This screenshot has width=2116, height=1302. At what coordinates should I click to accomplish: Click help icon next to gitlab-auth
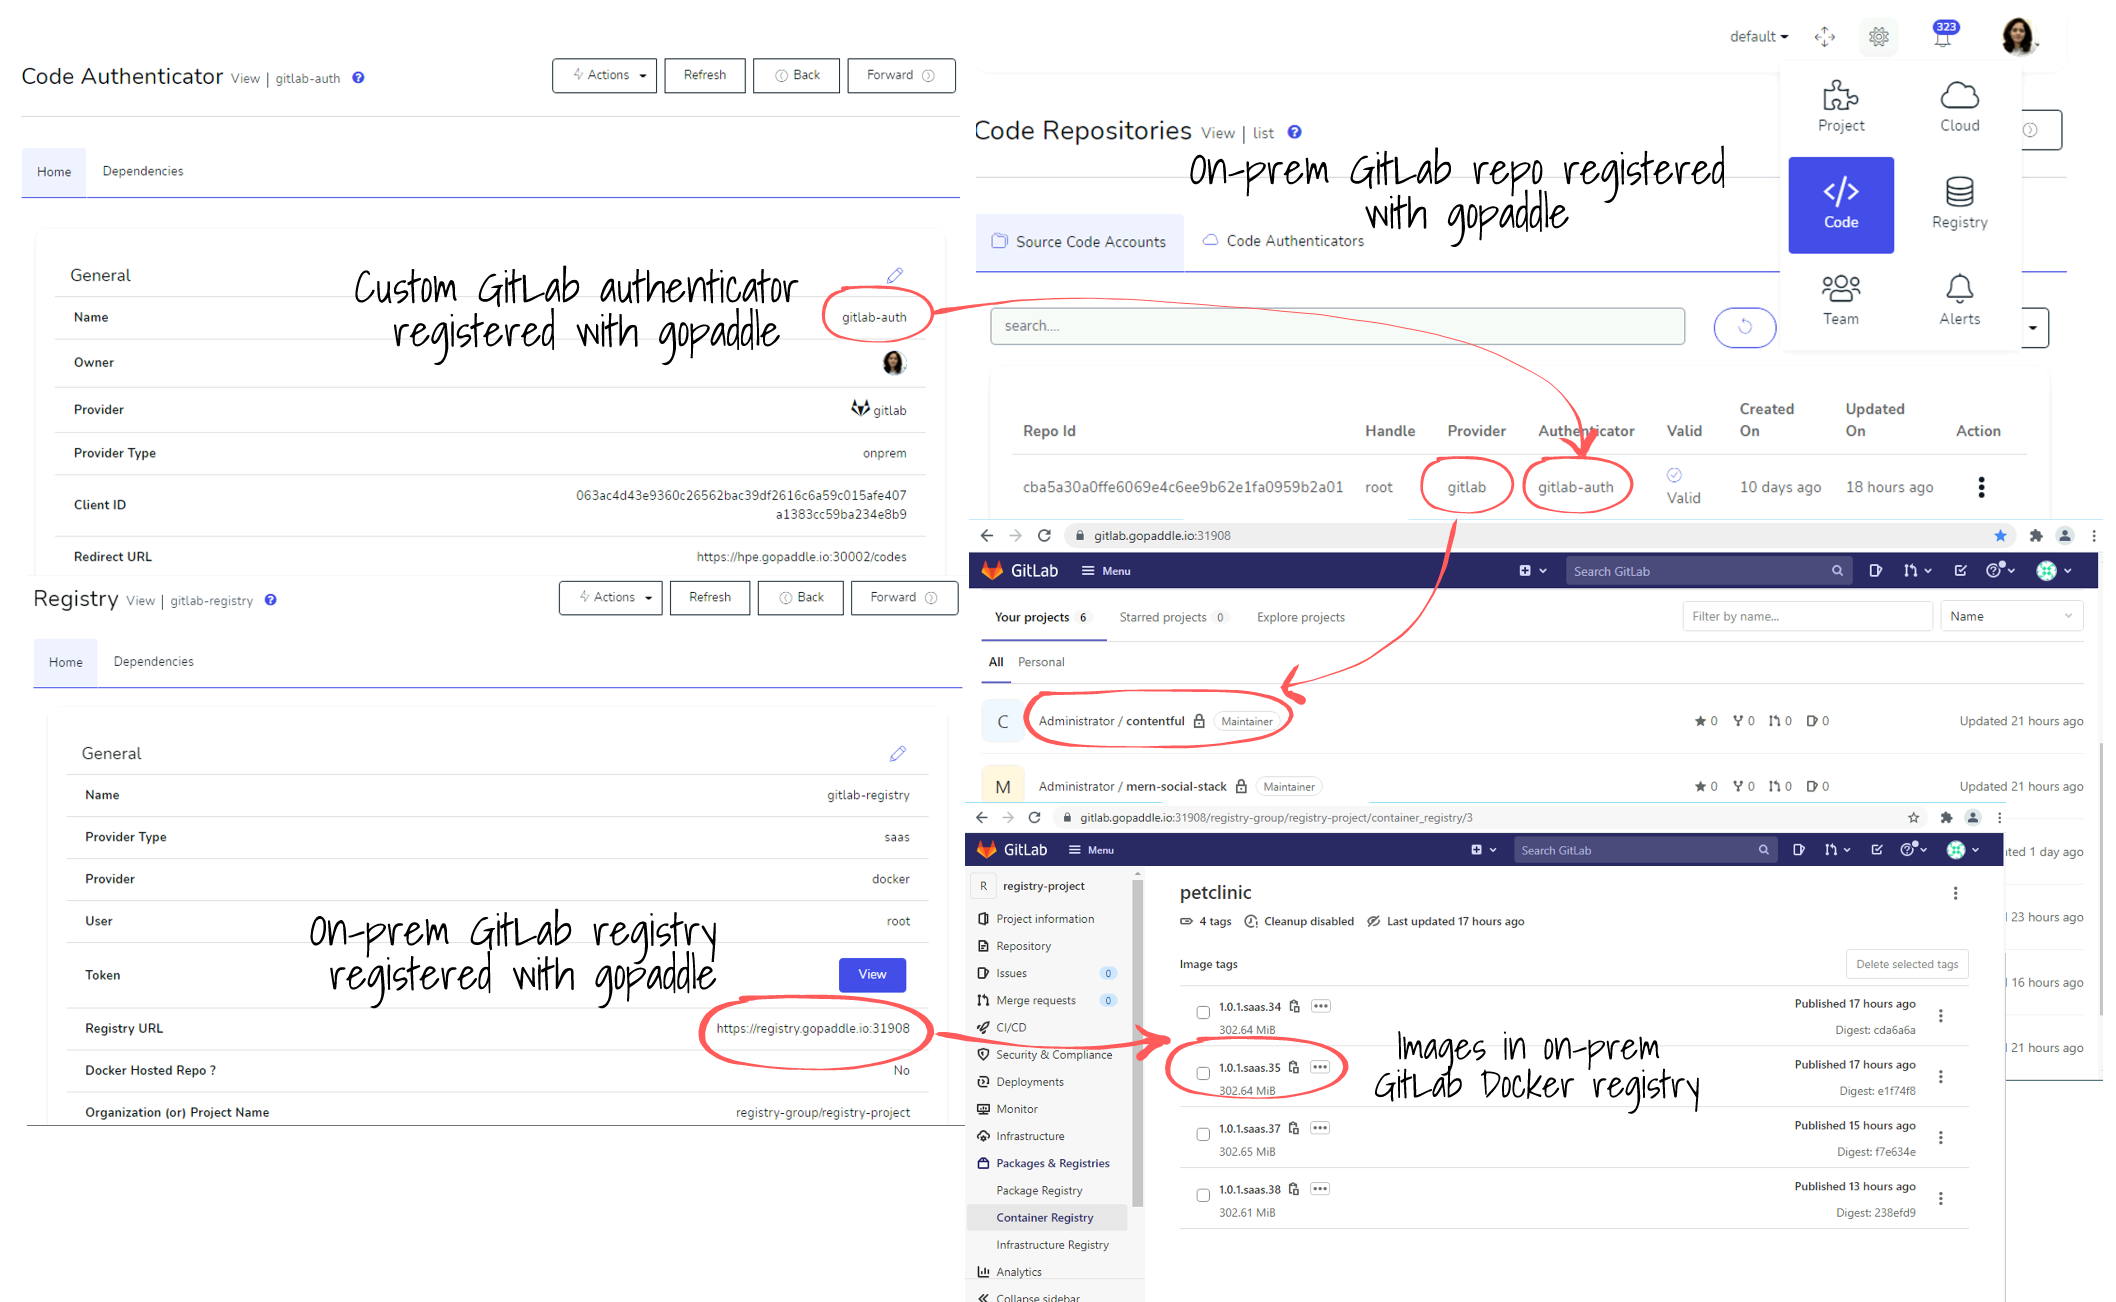point(358,78)
